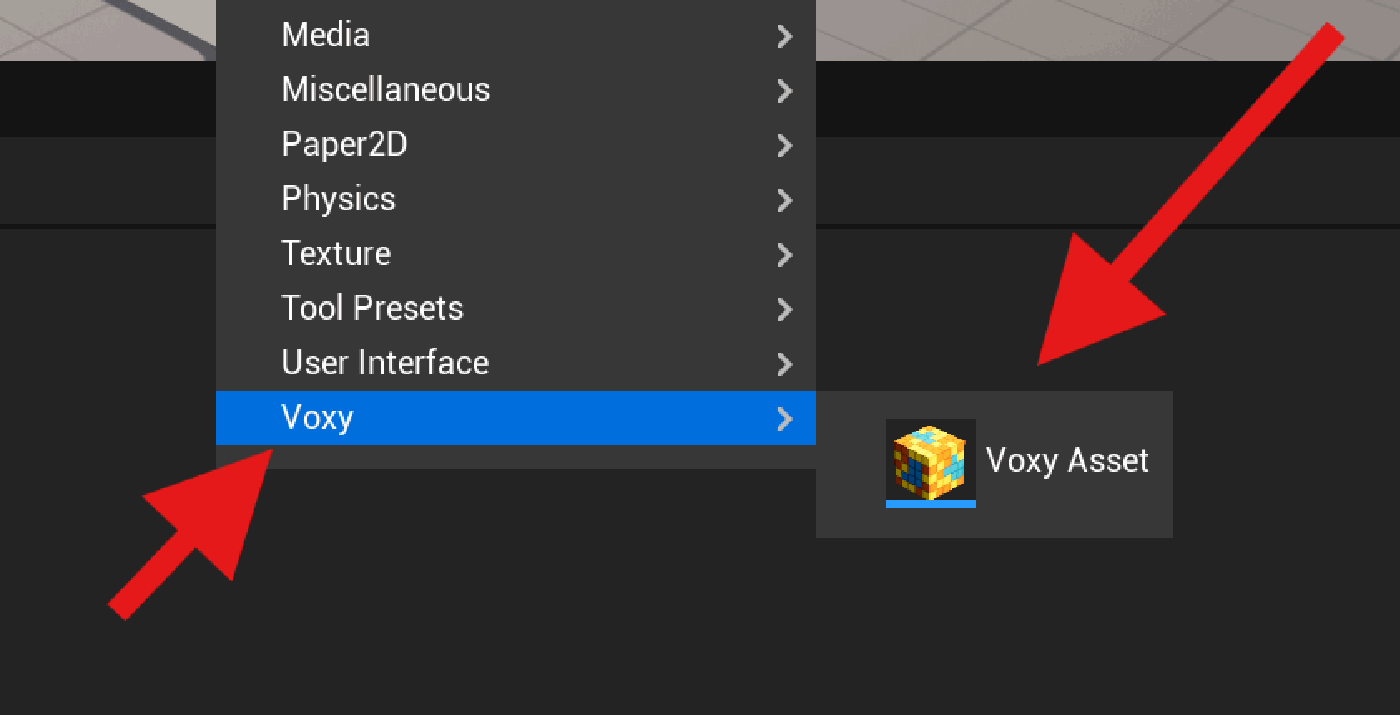Select the User Interface menu entry
This screenshot has height=715, width=1400.
(385, 362)
